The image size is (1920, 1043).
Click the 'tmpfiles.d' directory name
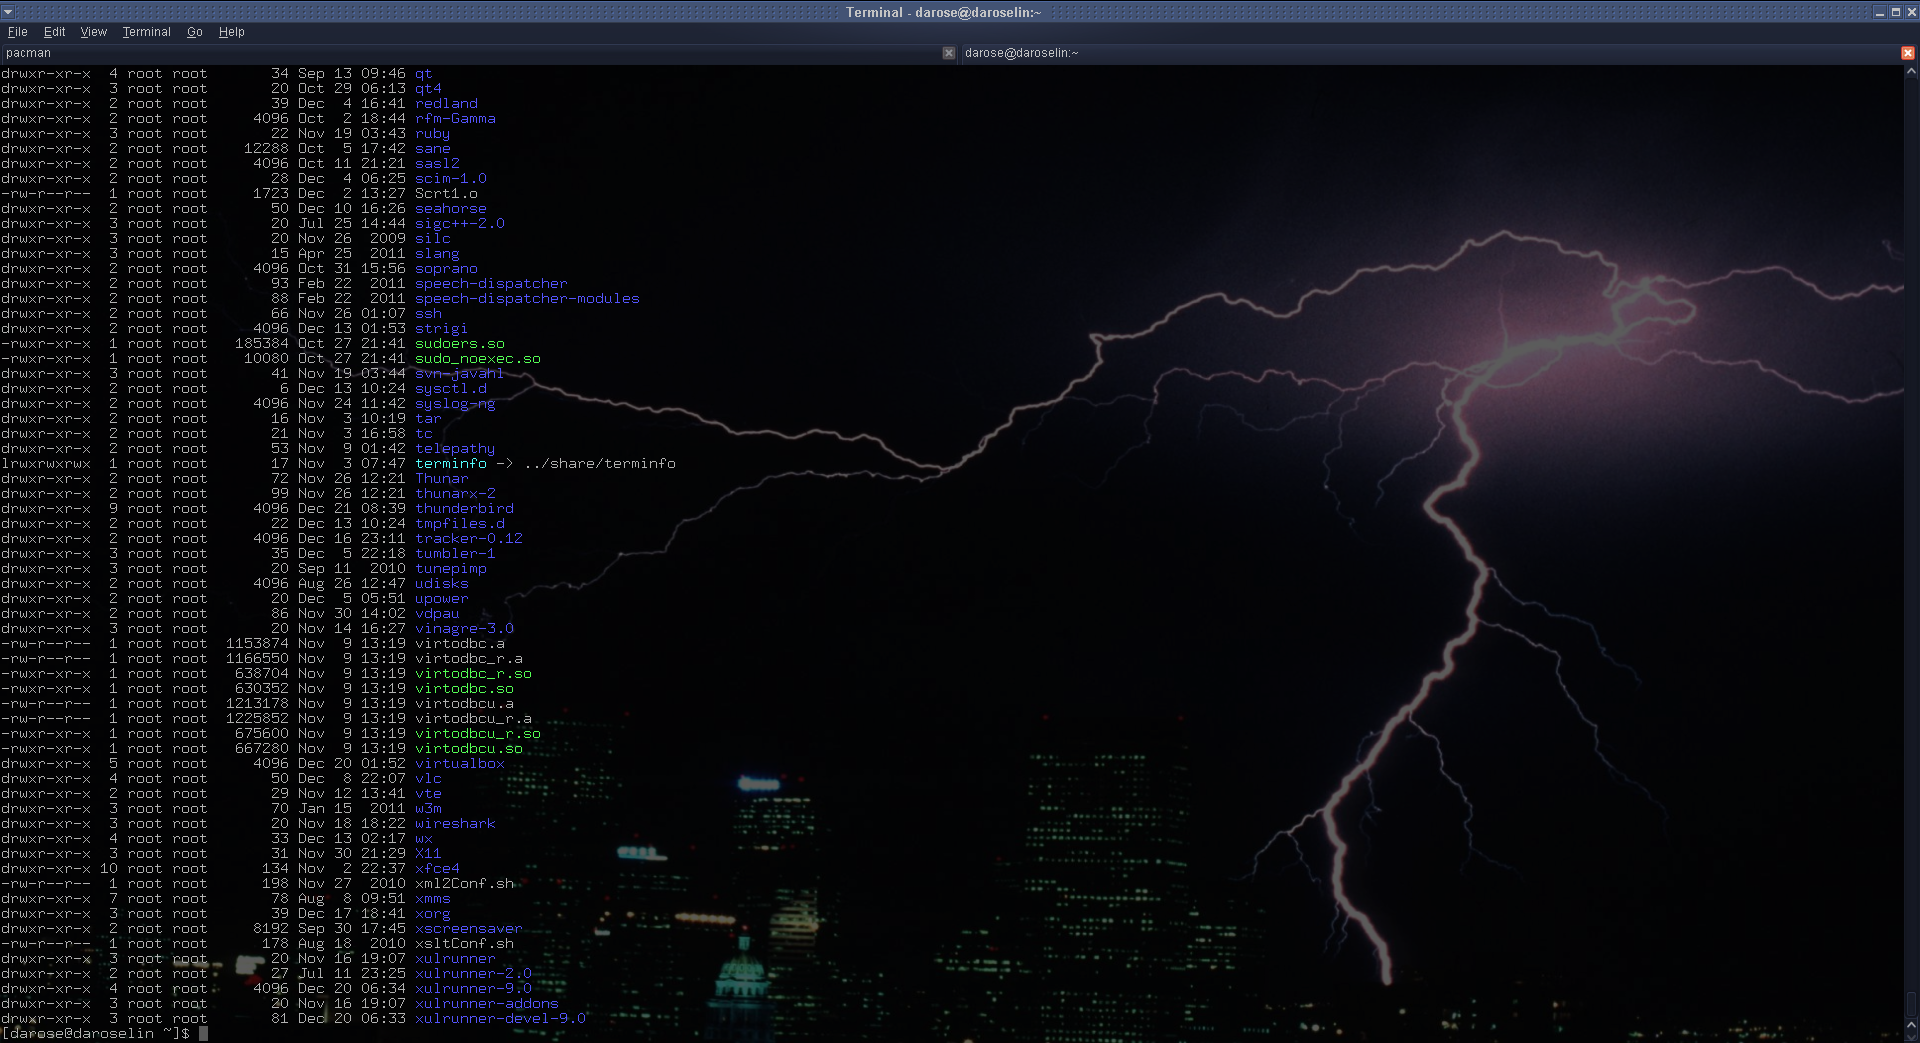click(x=460, y=523)
